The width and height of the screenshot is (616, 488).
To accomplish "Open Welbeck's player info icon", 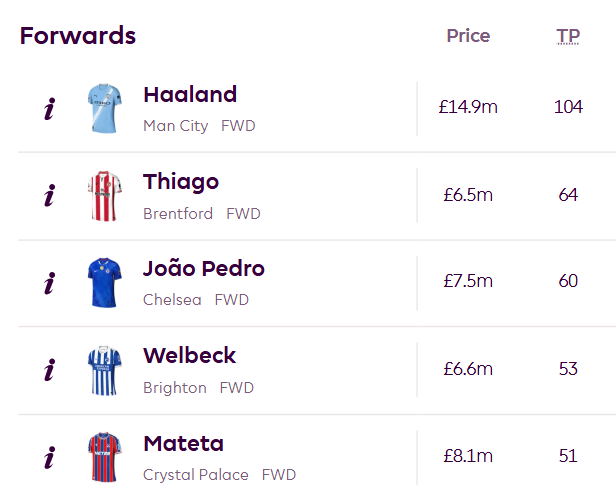I will [49, 370].
